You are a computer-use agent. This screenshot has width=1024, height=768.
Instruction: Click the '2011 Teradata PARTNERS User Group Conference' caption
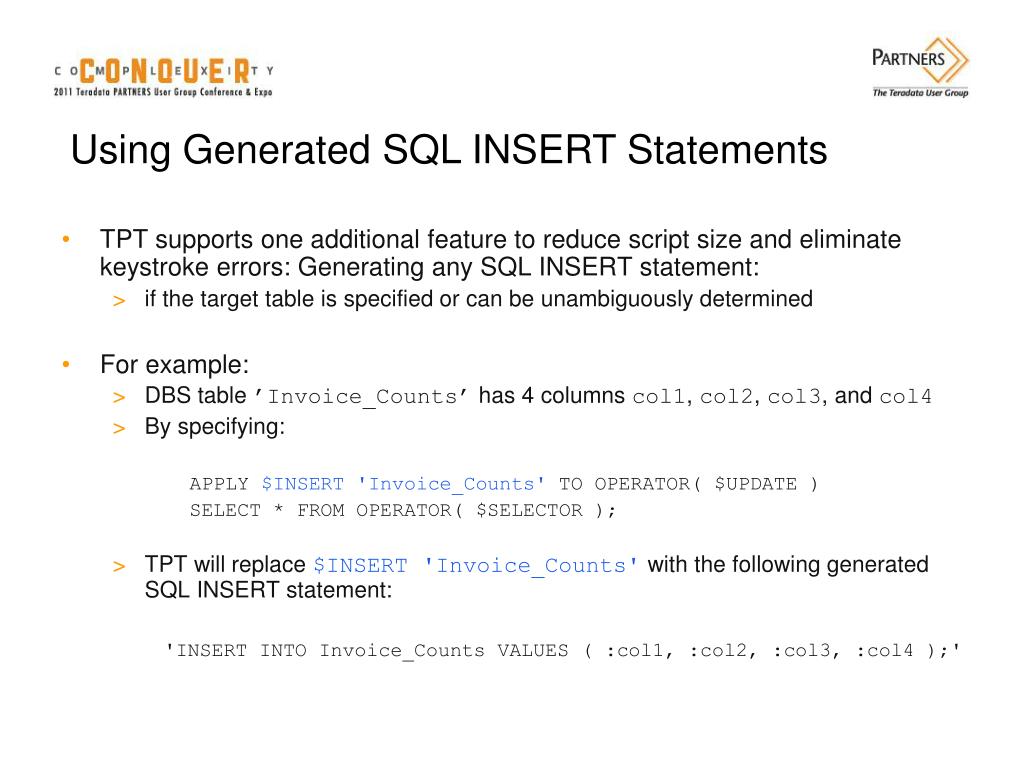tap(163, 92)
